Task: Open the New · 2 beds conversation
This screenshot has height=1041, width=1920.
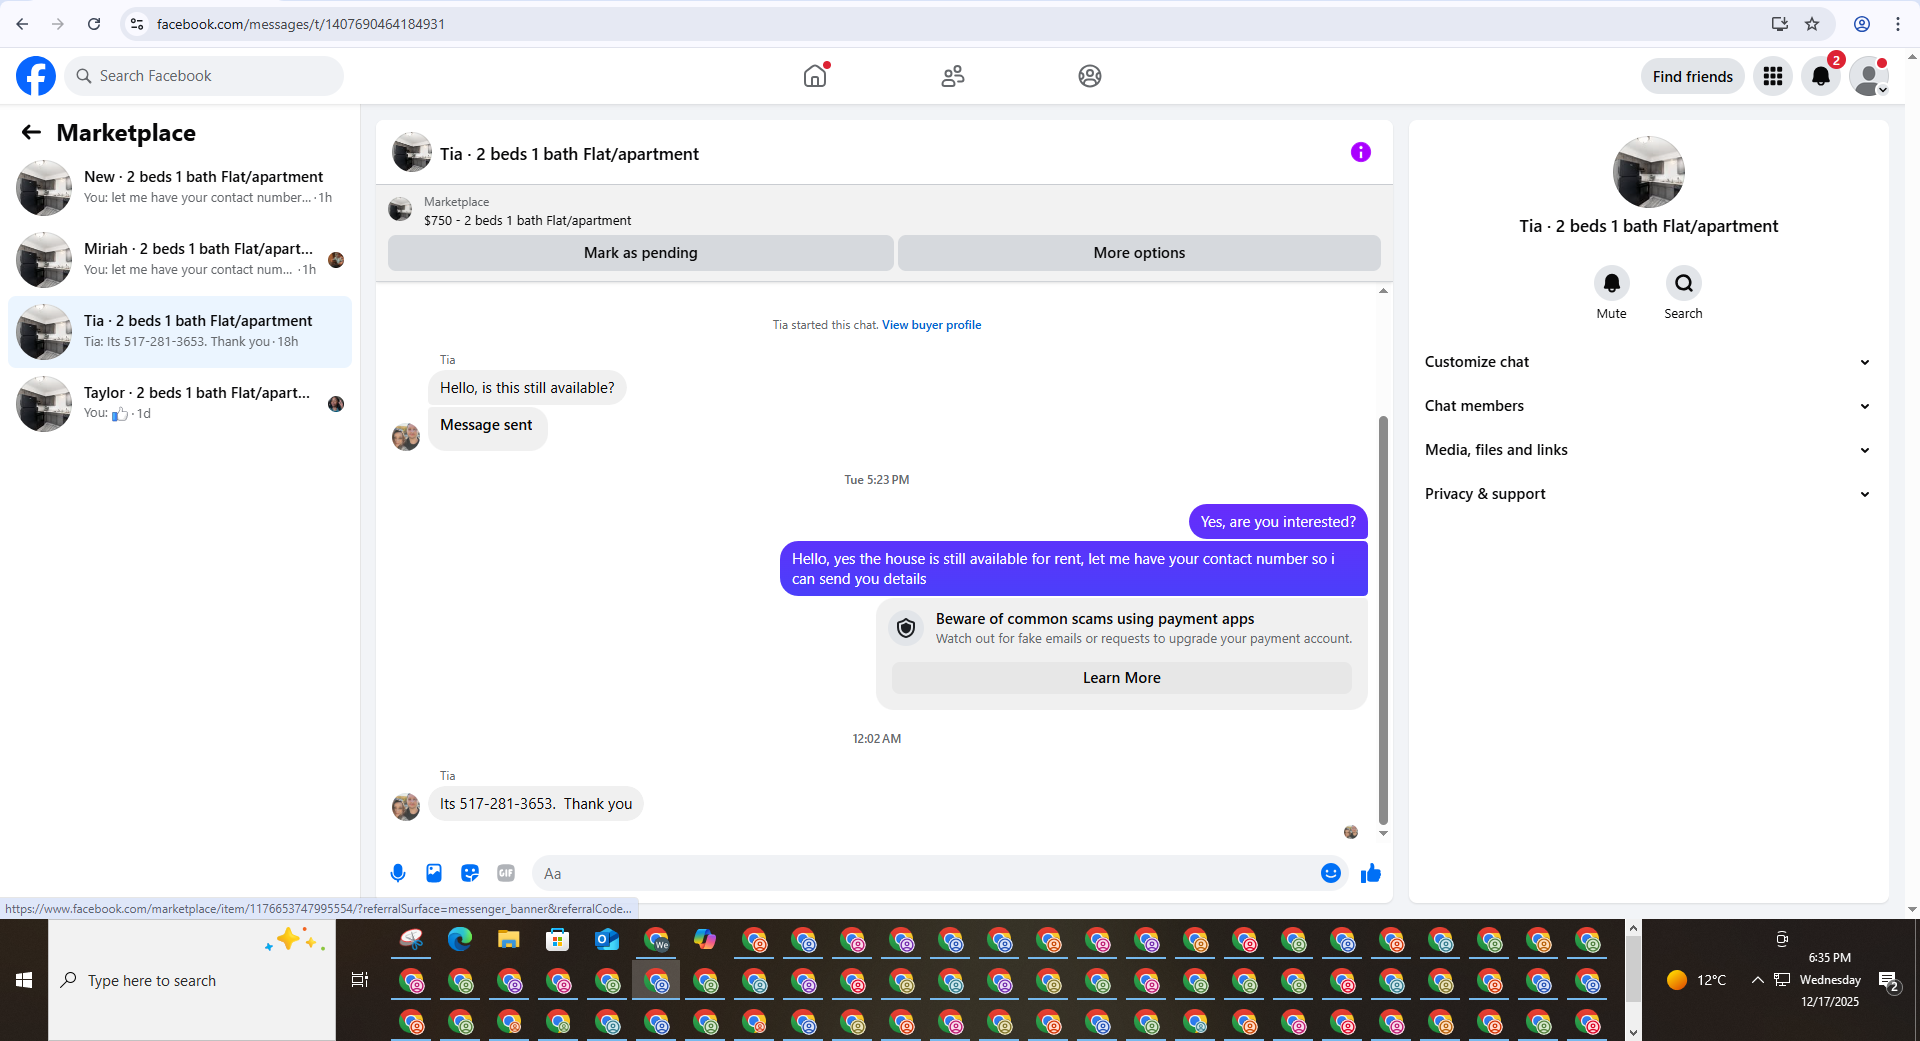Action: pyautogui.click(x=180, y=188)
